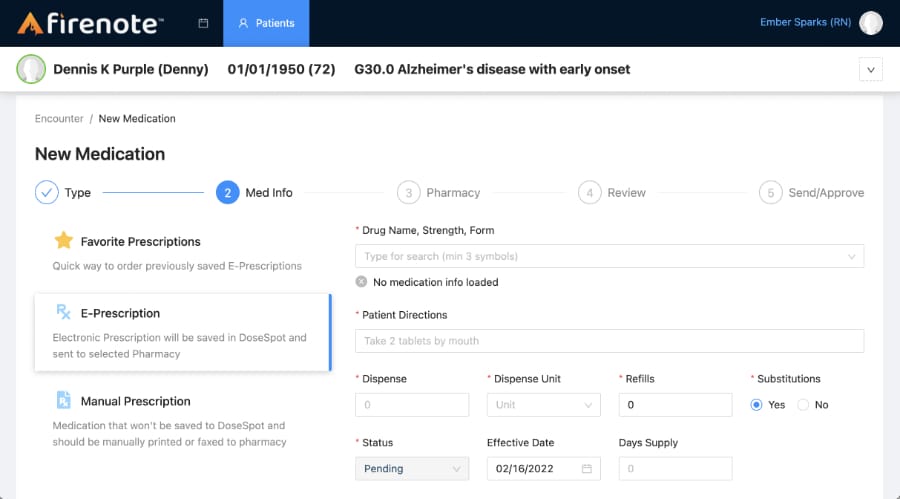Click the Firenote logo

(90, 24)
